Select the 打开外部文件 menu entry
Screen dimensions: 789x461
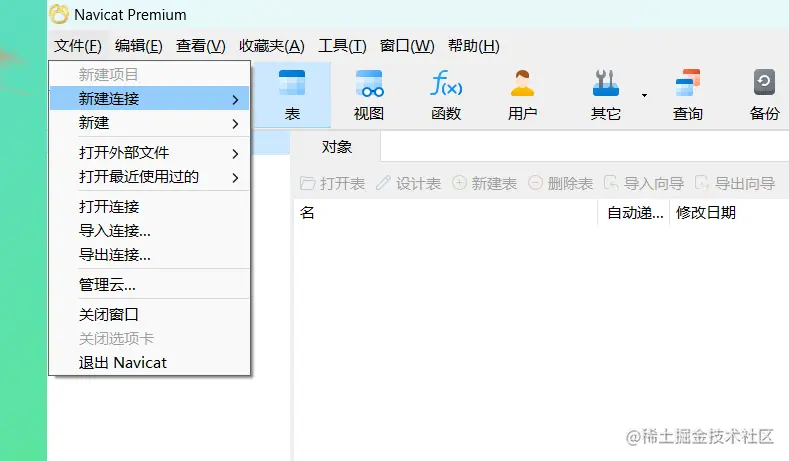click(150, 152)
